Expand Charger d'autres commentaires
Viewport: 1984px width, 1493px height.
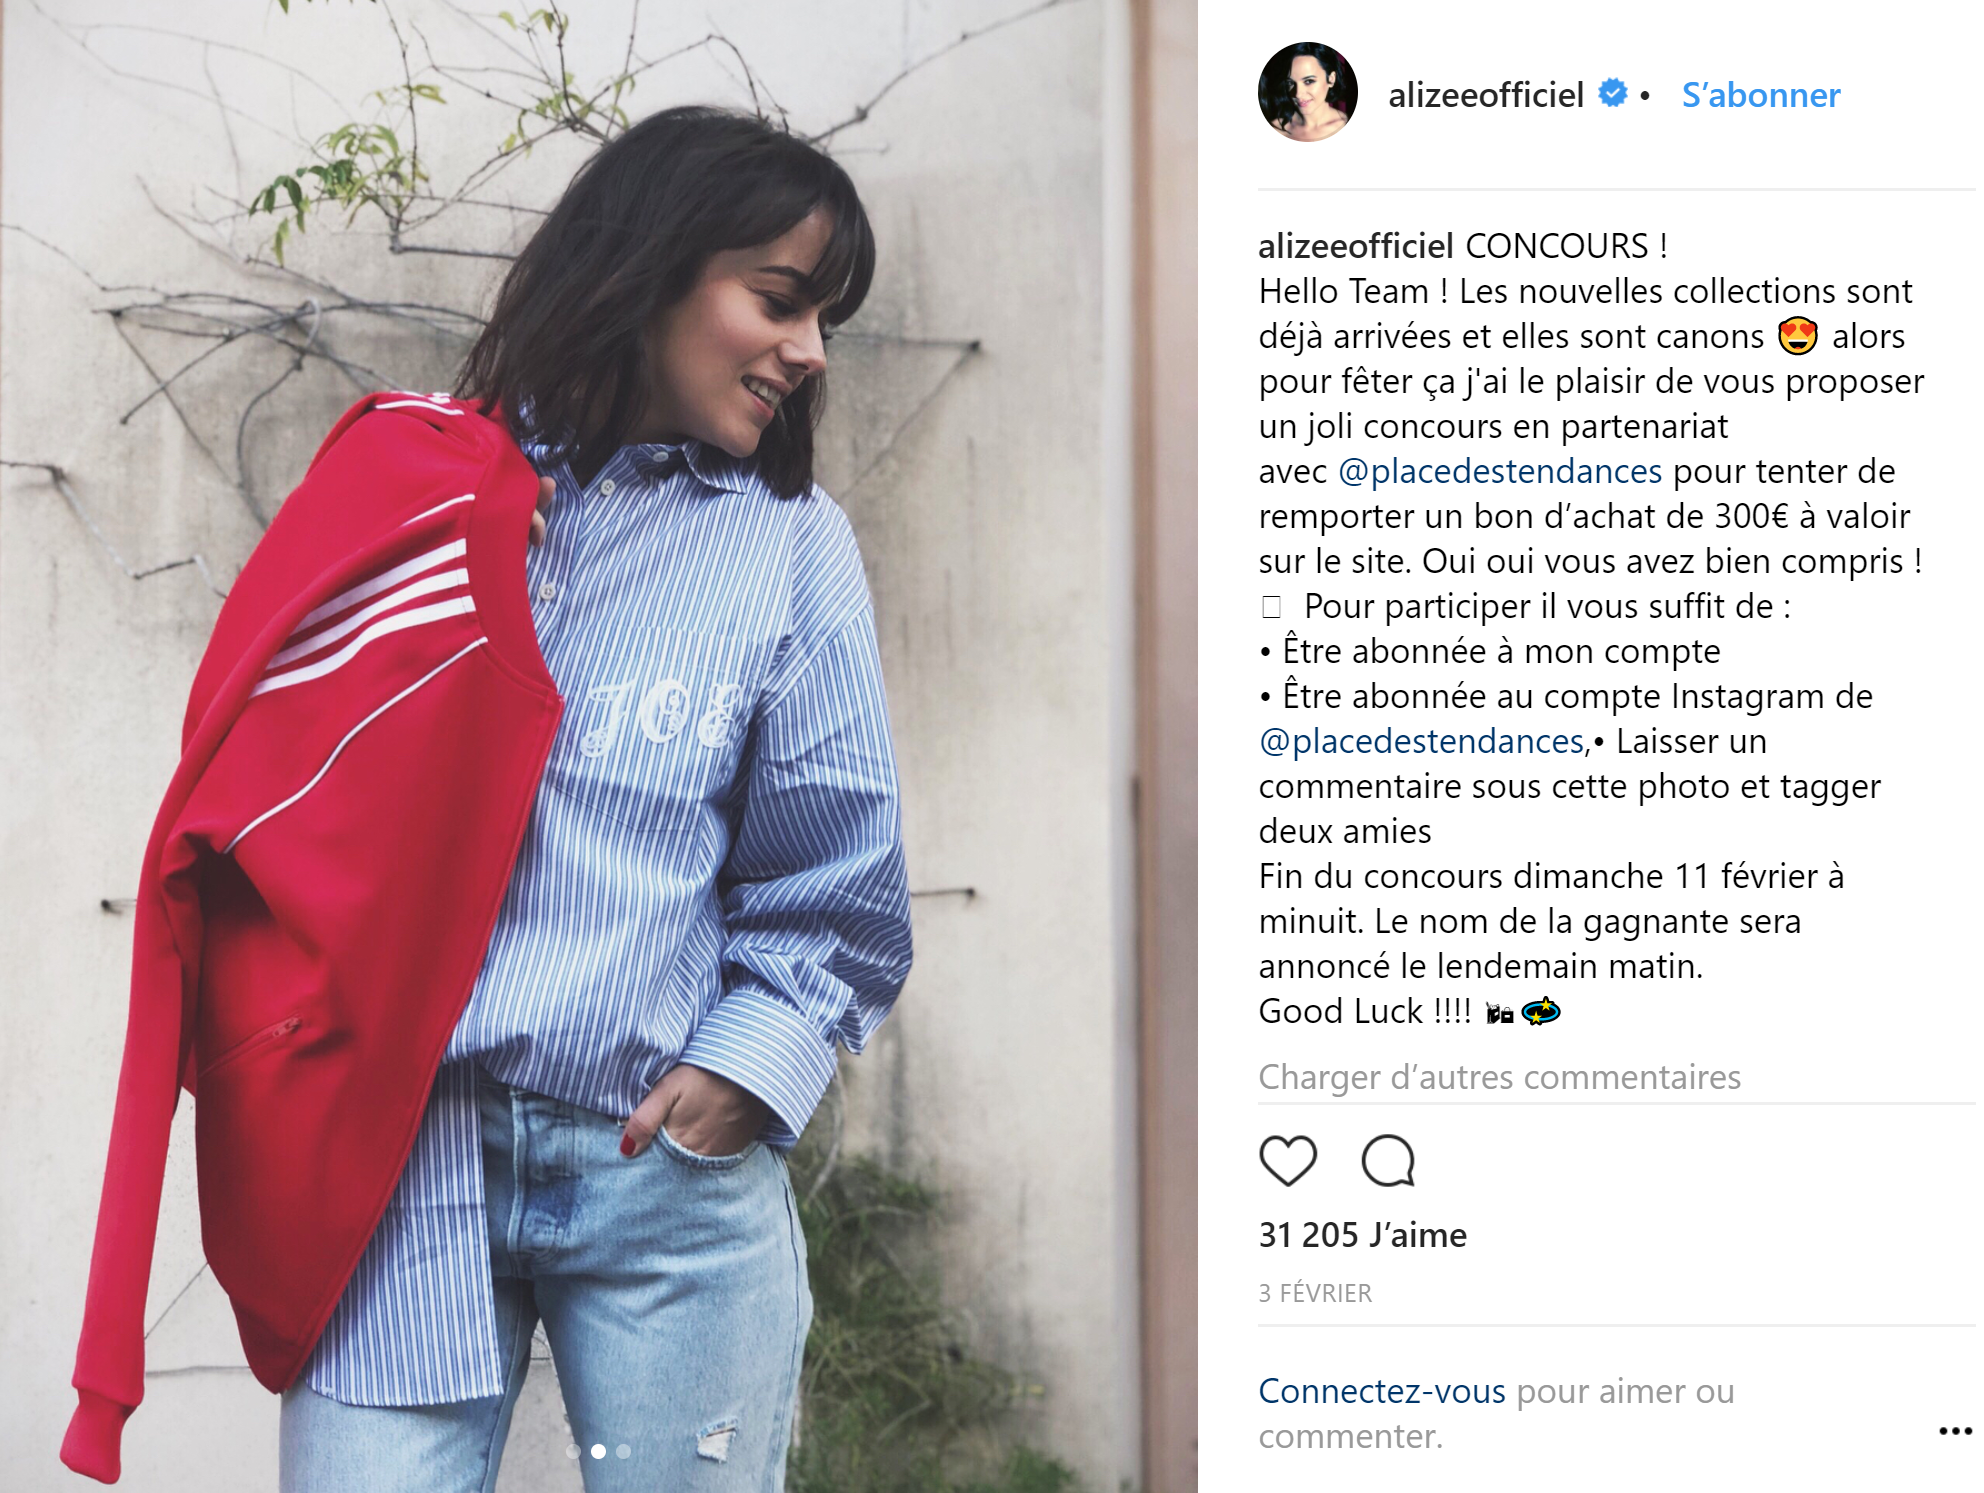click(1499, 1077)
